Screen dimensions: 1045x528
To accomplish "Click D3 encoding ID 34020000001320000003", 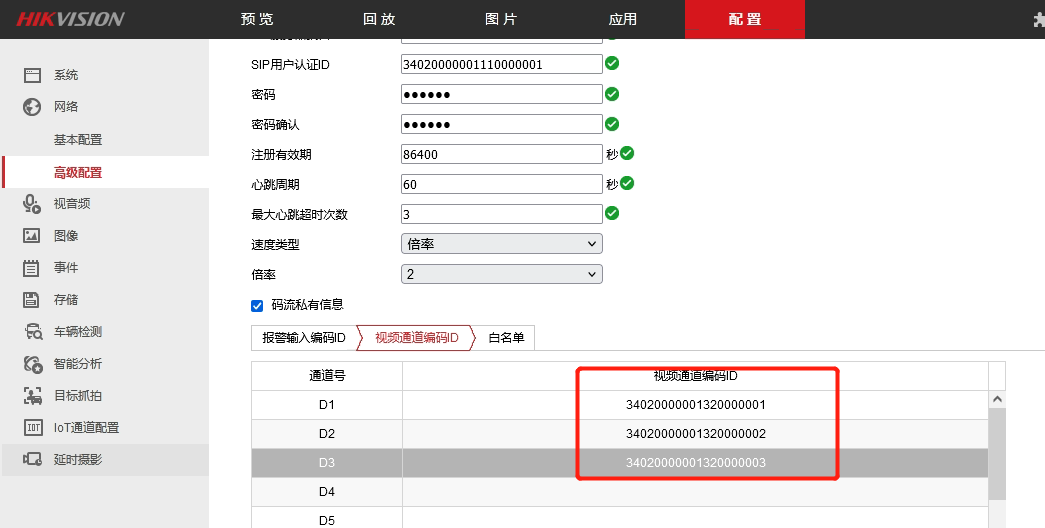I will 696,463.
